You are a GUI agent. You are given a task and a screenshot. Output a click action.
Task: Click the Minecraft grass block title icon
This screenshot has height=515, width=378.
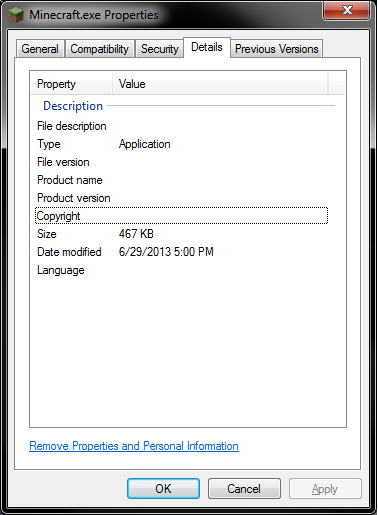[16, 15]
